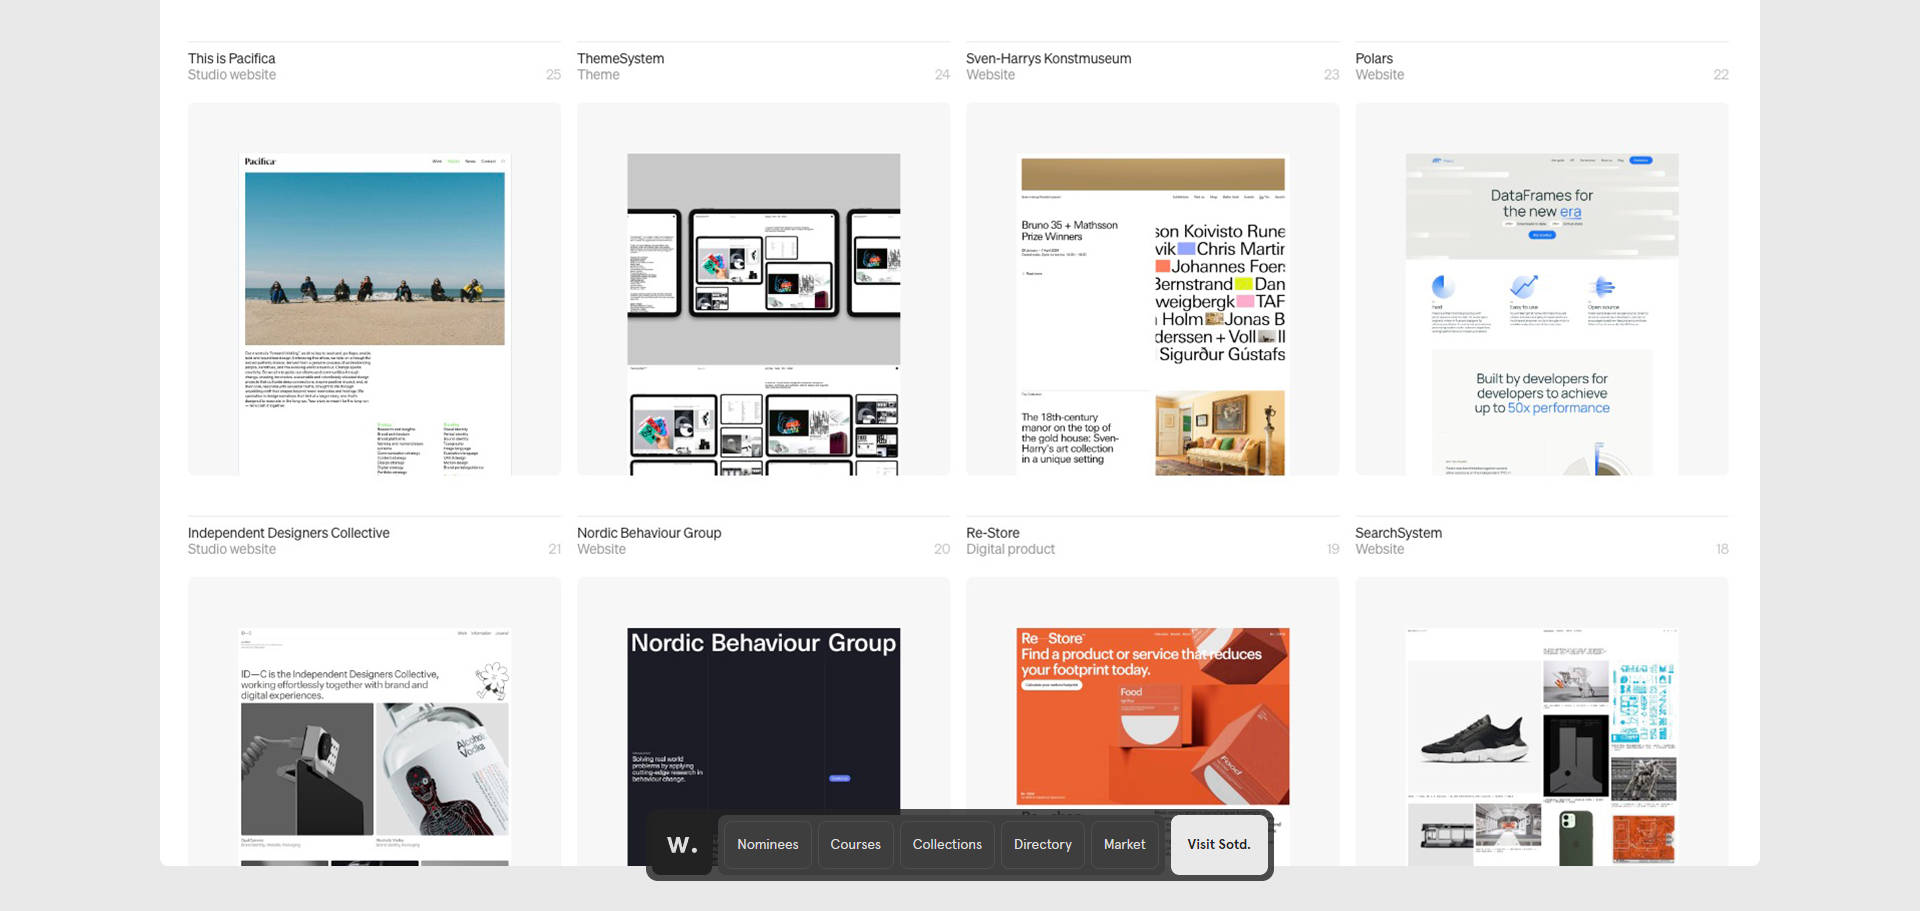Click the 'Website' label under Polars

pyautogui.click(x=1380, y=75)
